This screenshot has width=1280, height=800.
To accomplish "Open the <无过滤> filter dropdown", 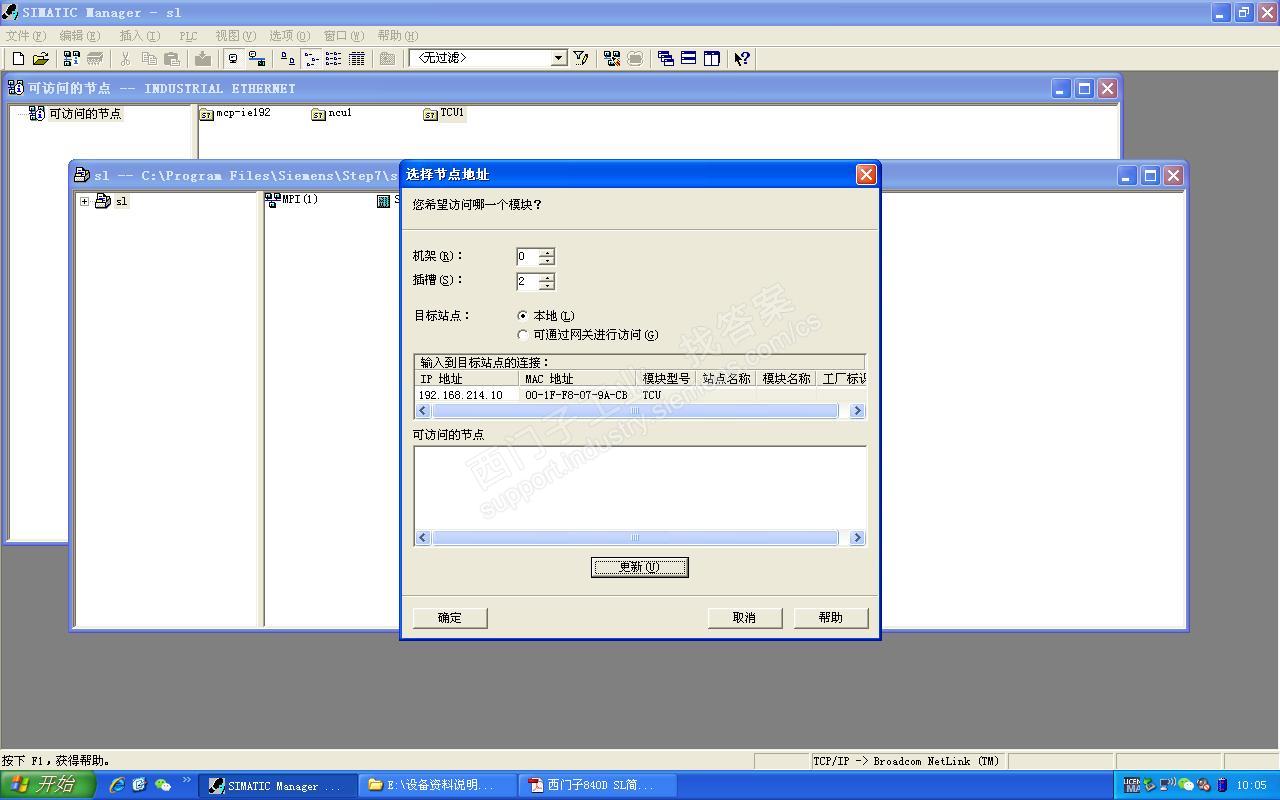I will click(559, 59).
